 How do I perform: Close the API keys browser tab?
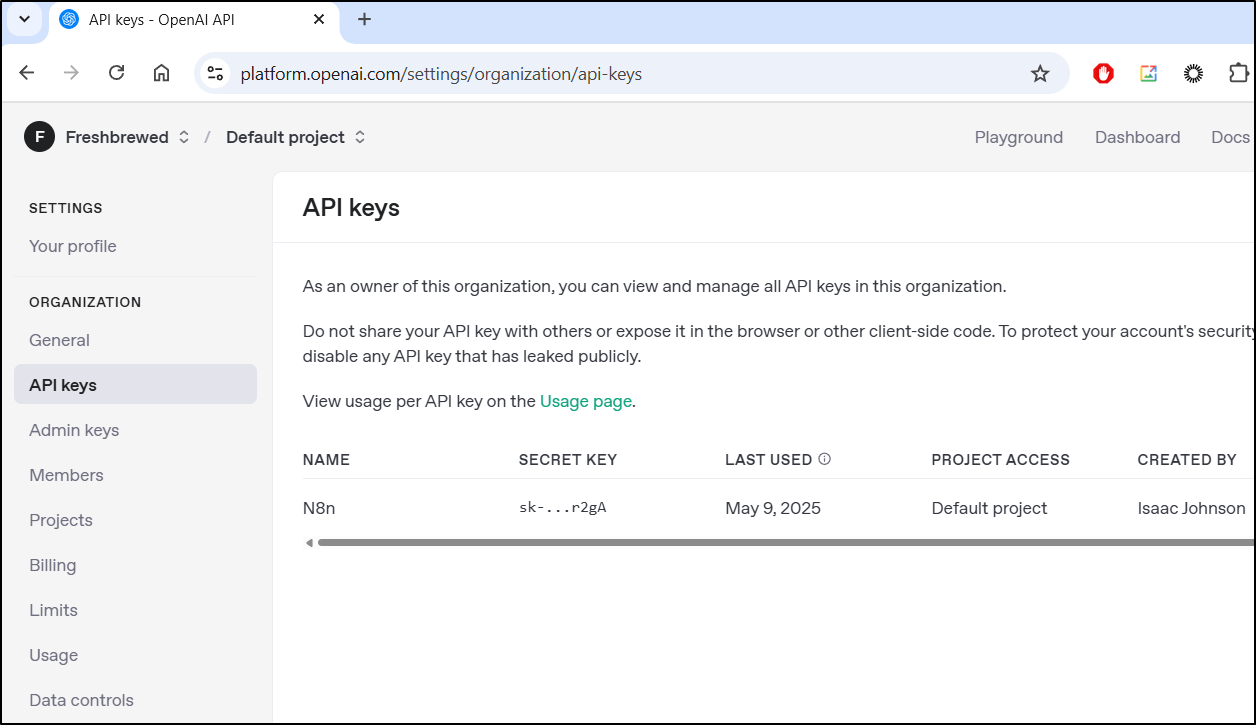(319, 19)
